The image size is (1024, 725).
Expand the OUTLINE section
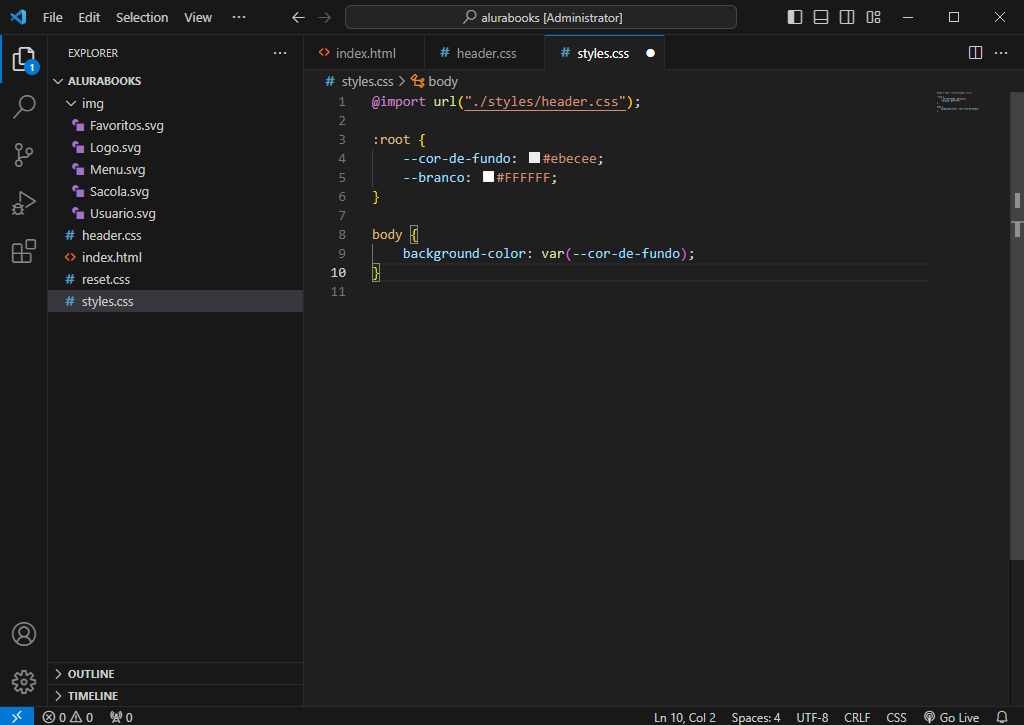[x=175, y=674]
